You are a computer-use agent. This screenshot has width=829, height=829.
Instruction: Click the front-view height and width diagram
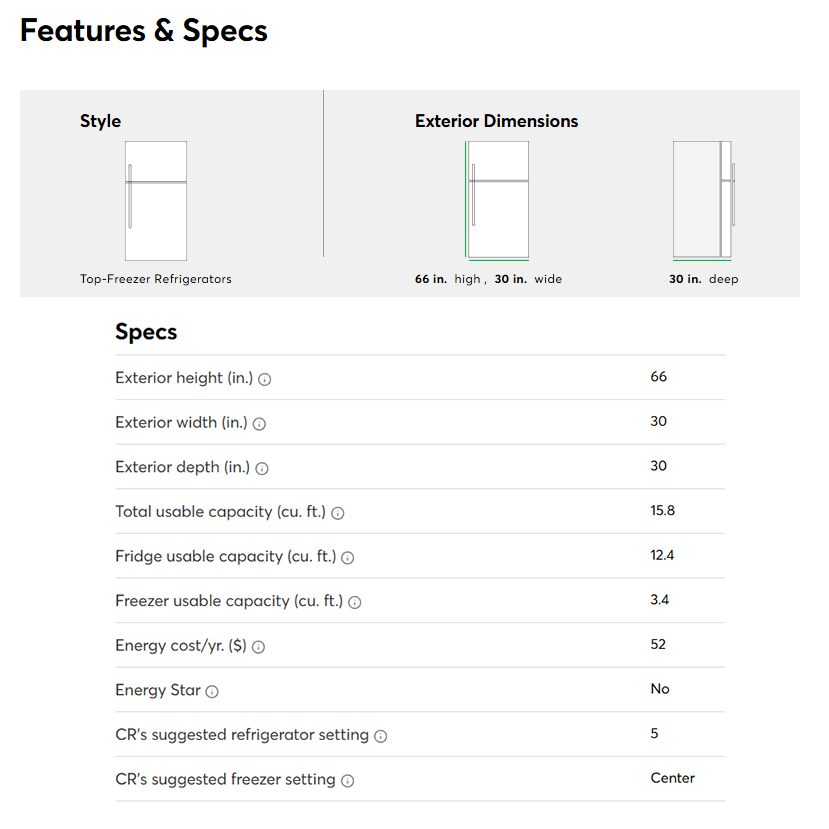pos(497,201)
